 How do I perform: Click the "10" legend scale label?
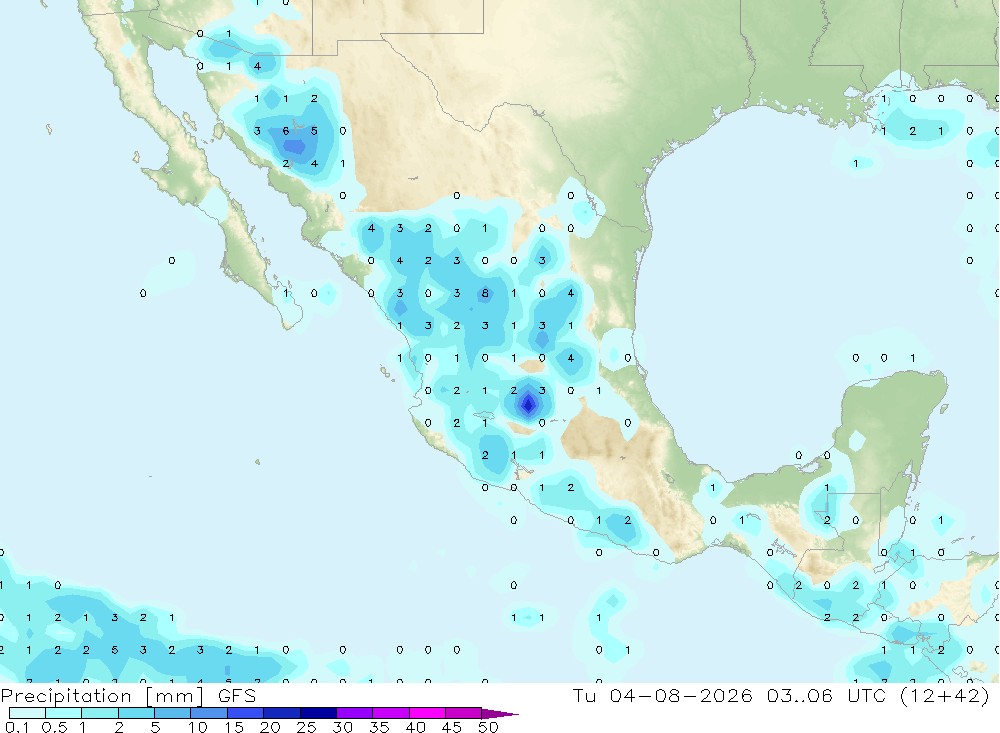(x=198, y=727)
